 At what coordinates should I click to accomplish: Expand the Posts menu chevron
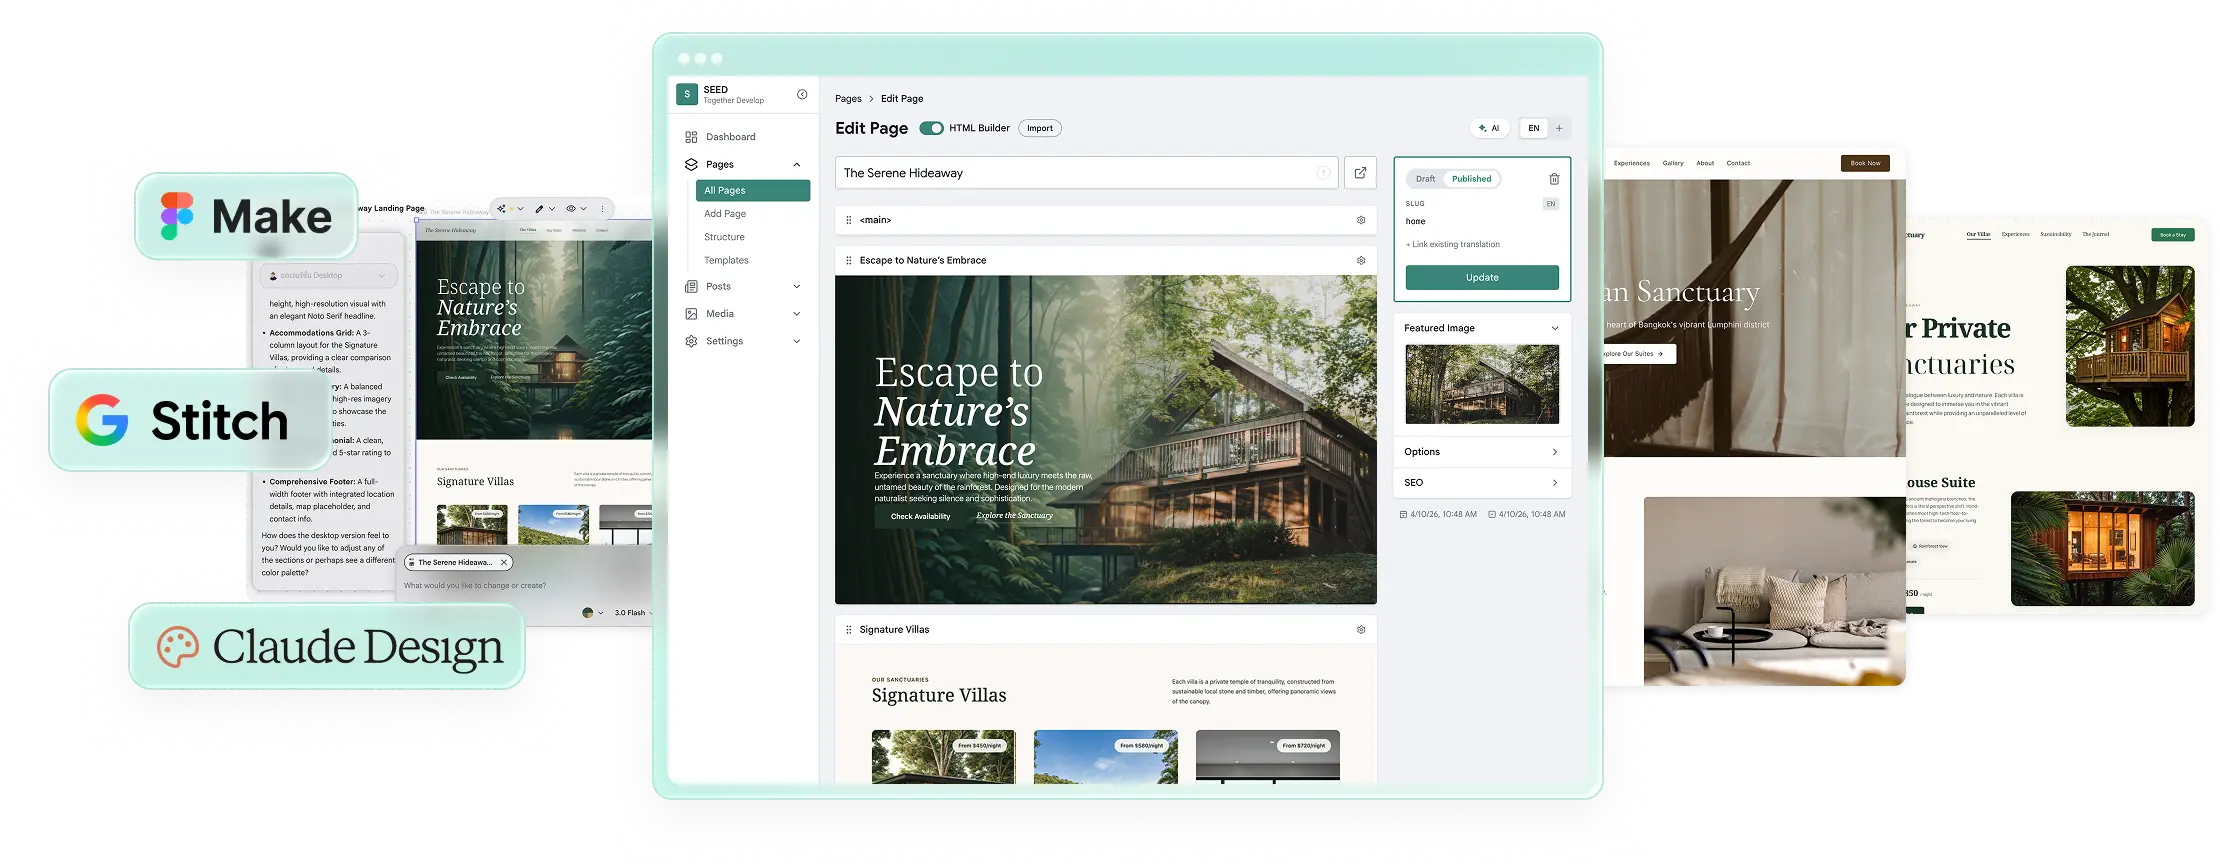[797, 286]
